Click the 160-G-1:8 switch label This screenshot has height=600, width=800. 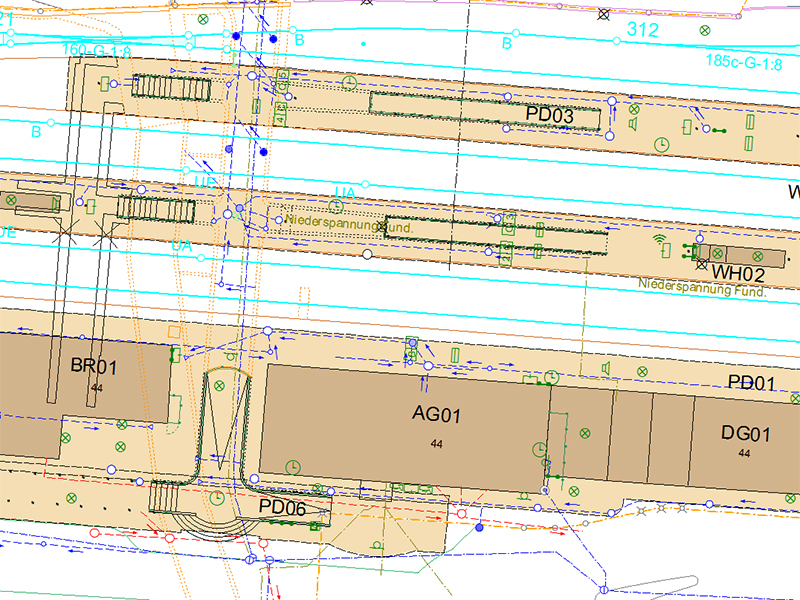coord(96,50)
